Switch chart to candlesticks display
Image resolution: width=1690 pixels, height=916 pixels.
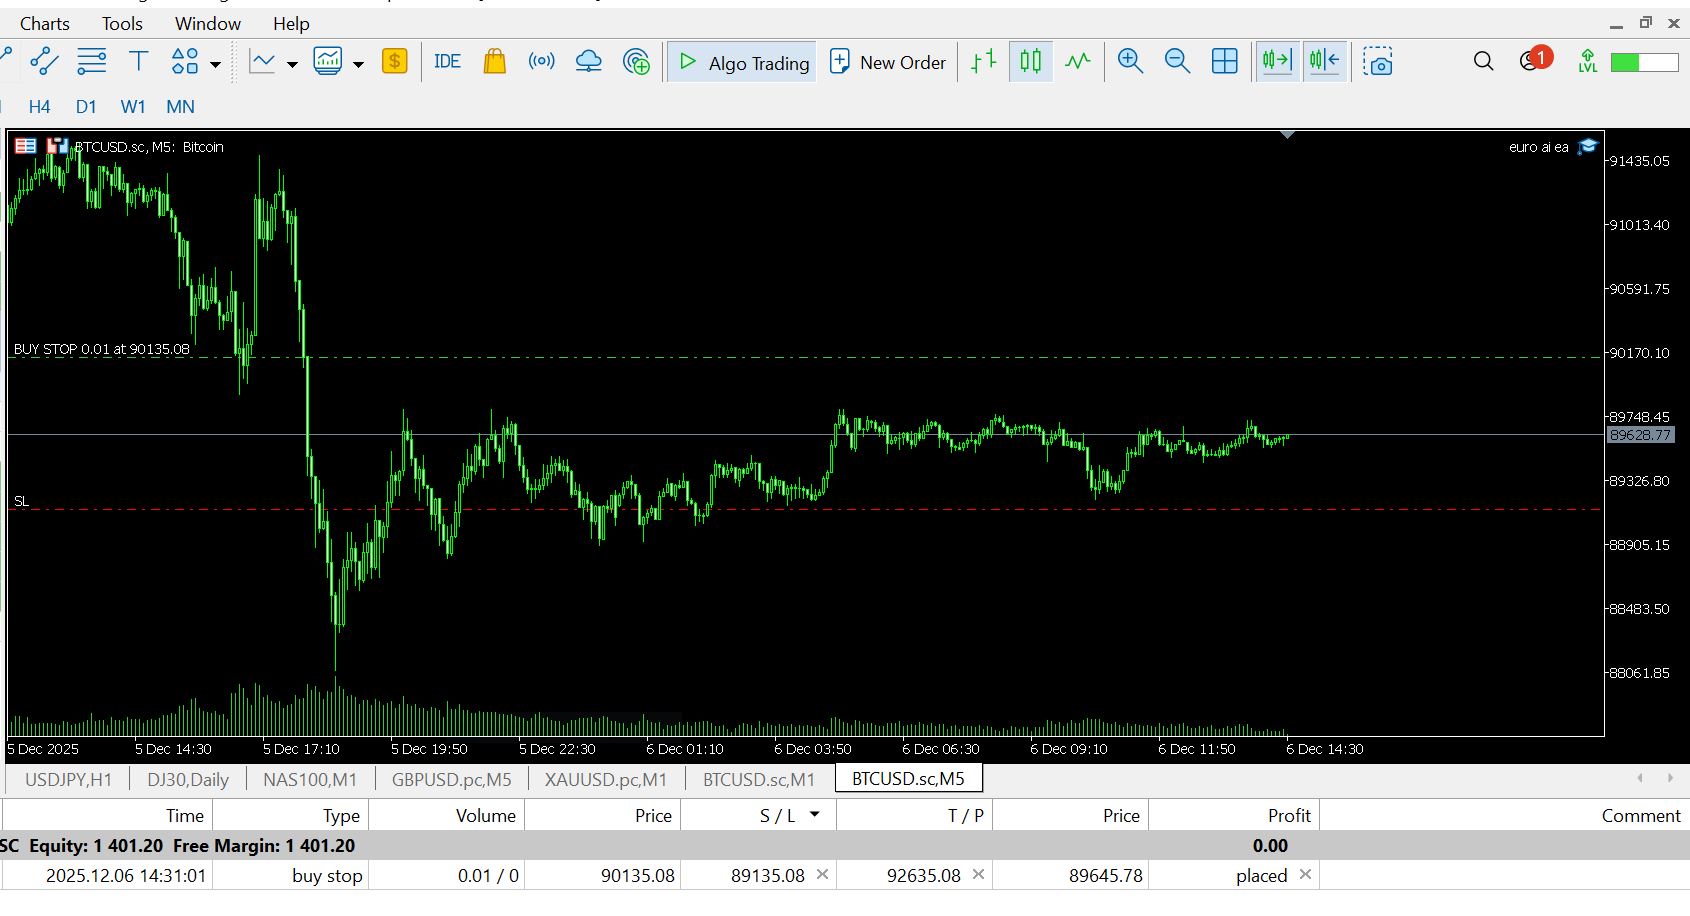tap(1030, 62)
